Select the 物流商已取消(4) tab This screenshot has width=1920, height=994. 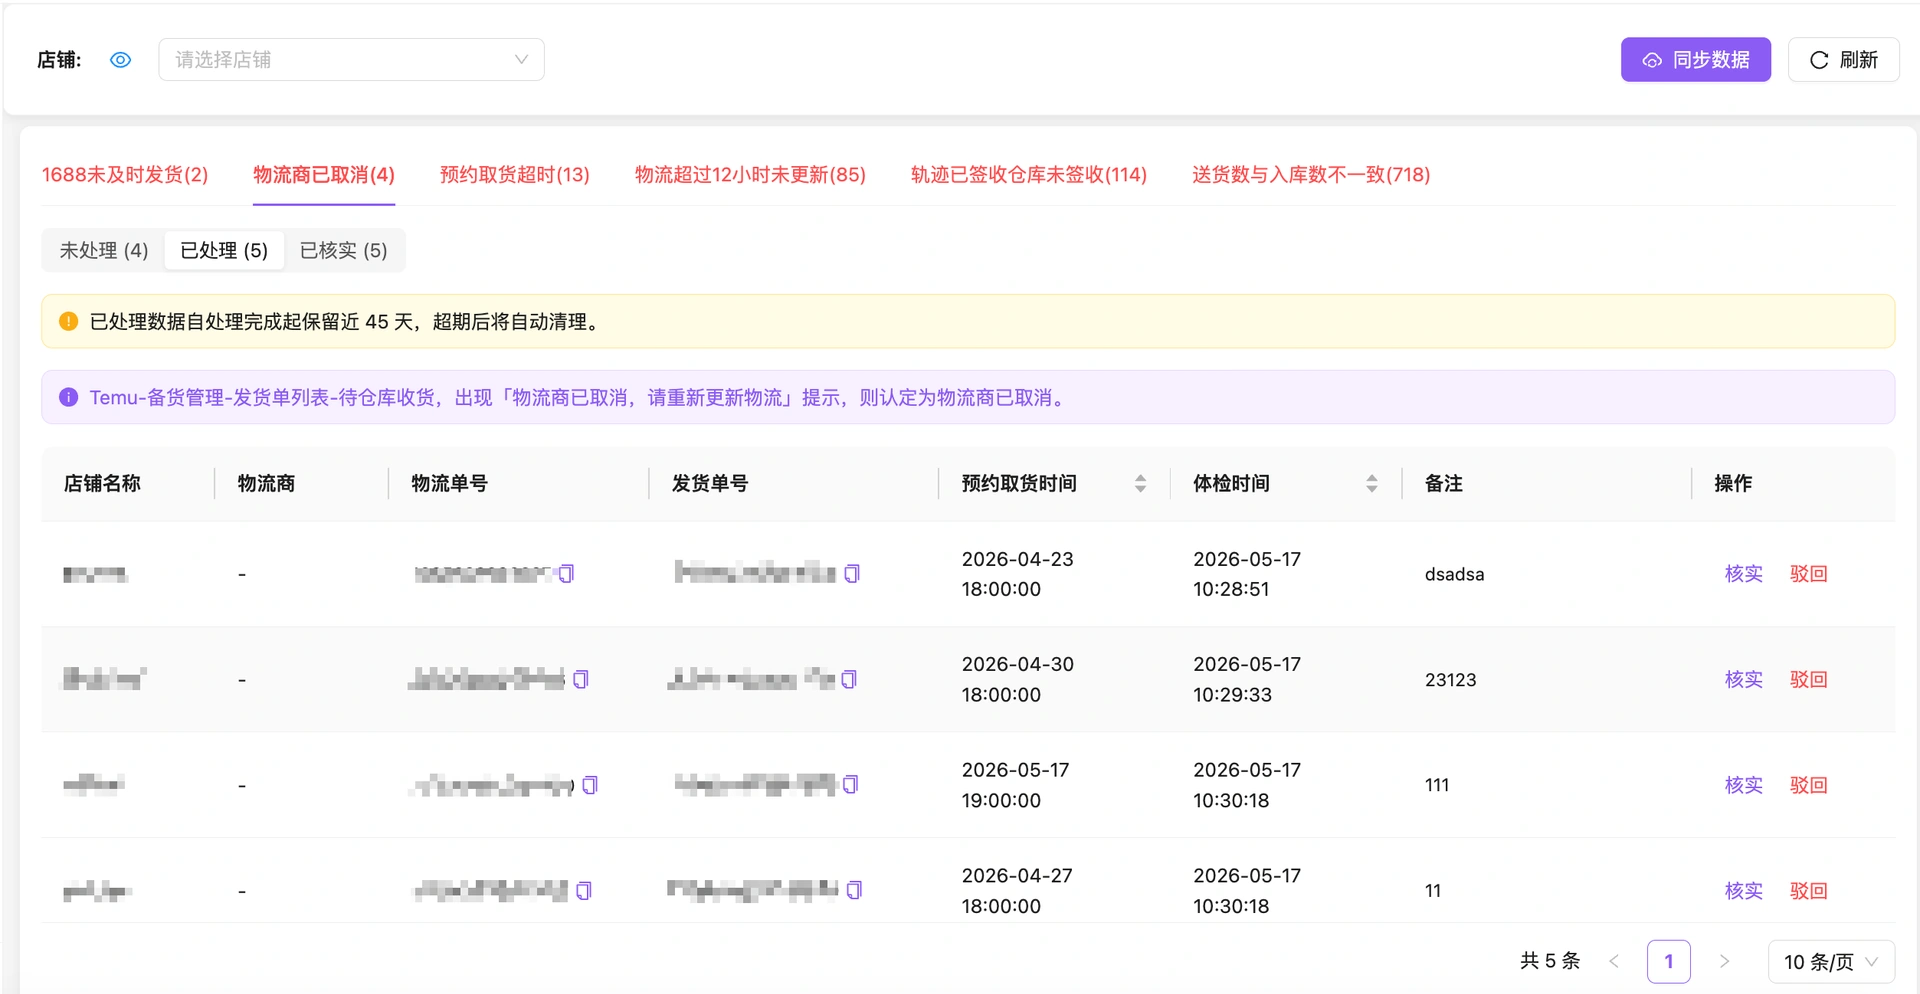pos(324,175)
